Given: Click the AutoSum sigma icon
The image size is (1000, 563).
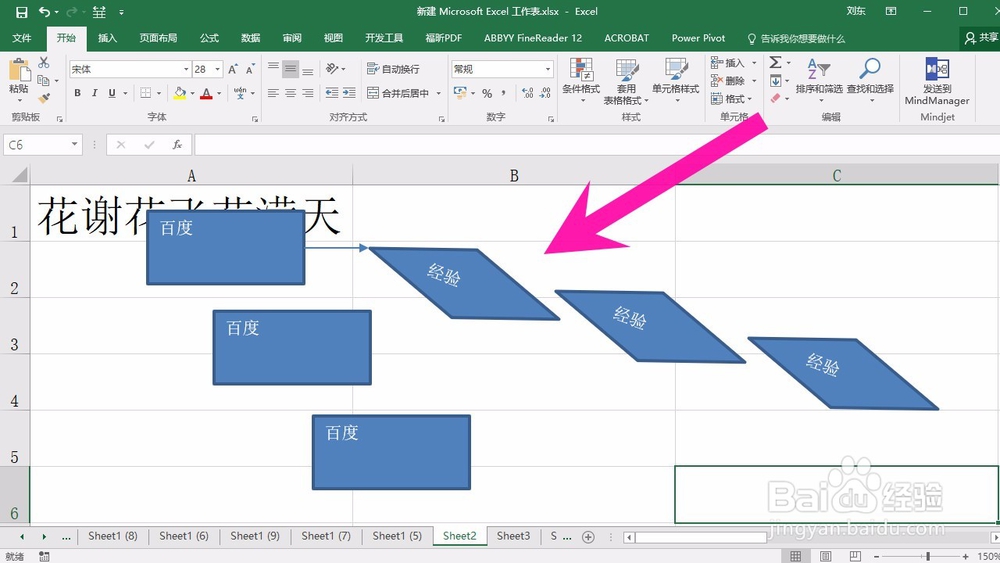Looking at the screenshot, I should 776,62.
